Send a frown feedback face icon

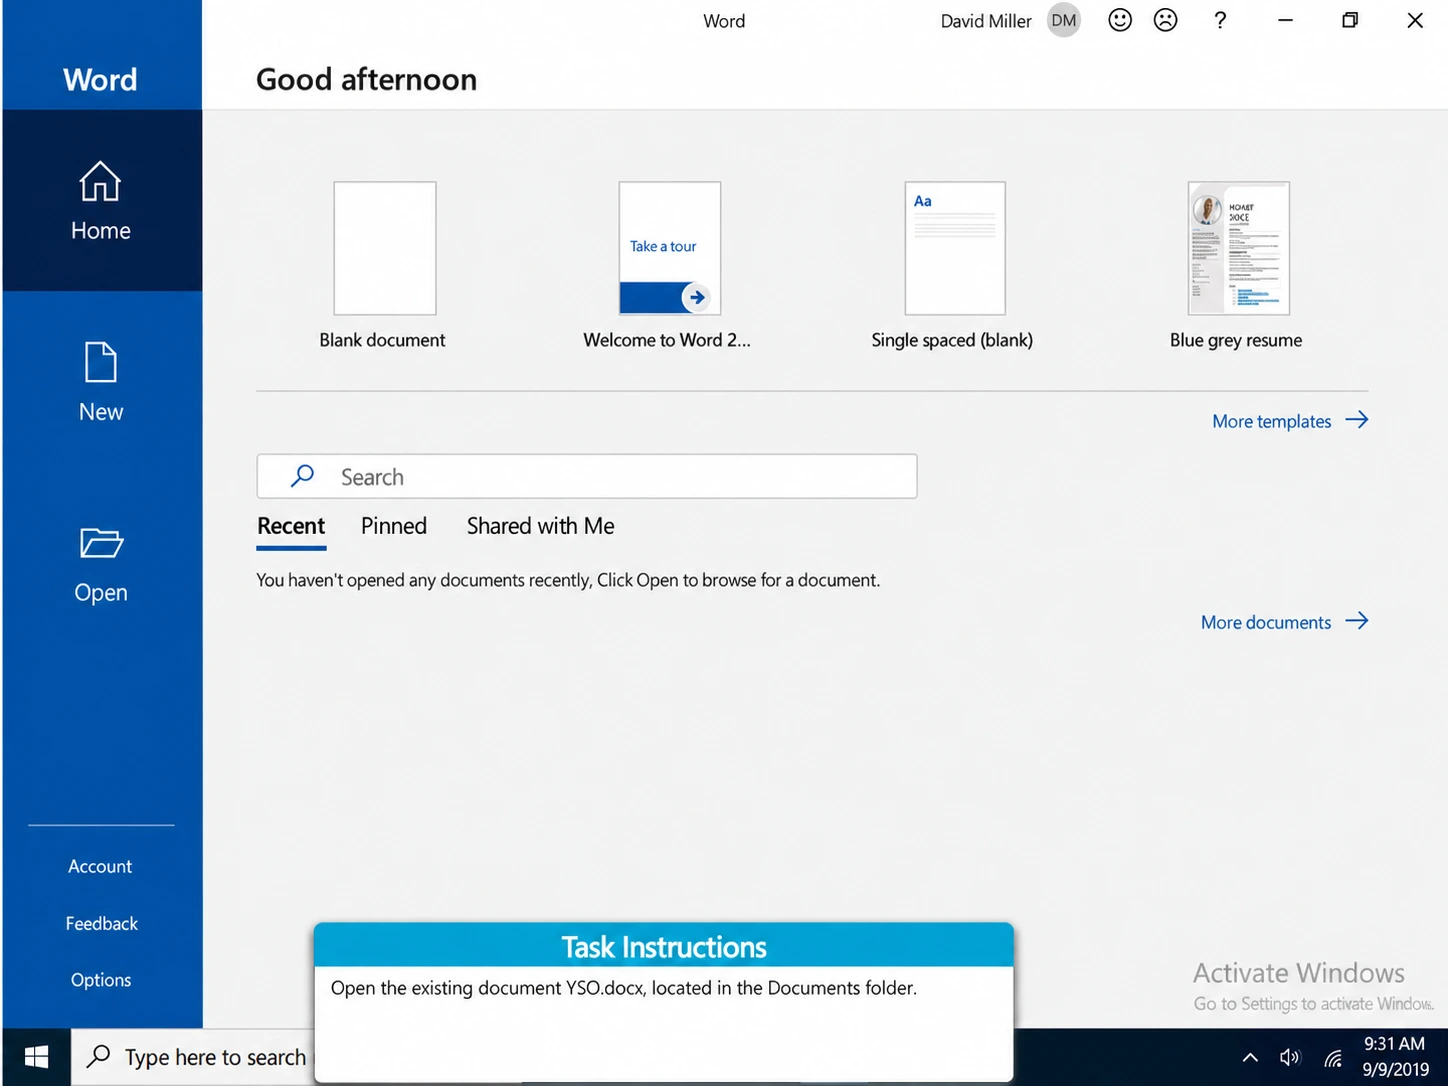1166,20
